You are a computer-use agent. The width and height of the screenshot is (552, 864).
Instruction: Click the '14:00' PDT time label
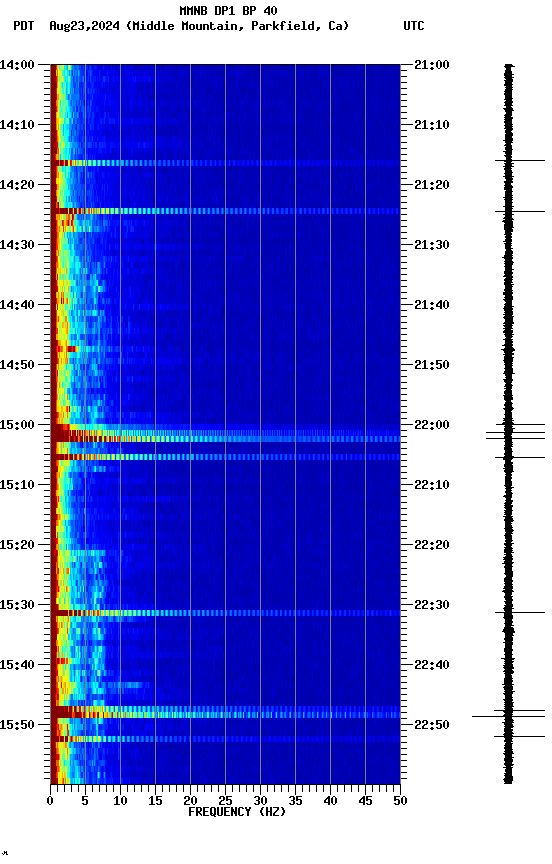(17, 65)
